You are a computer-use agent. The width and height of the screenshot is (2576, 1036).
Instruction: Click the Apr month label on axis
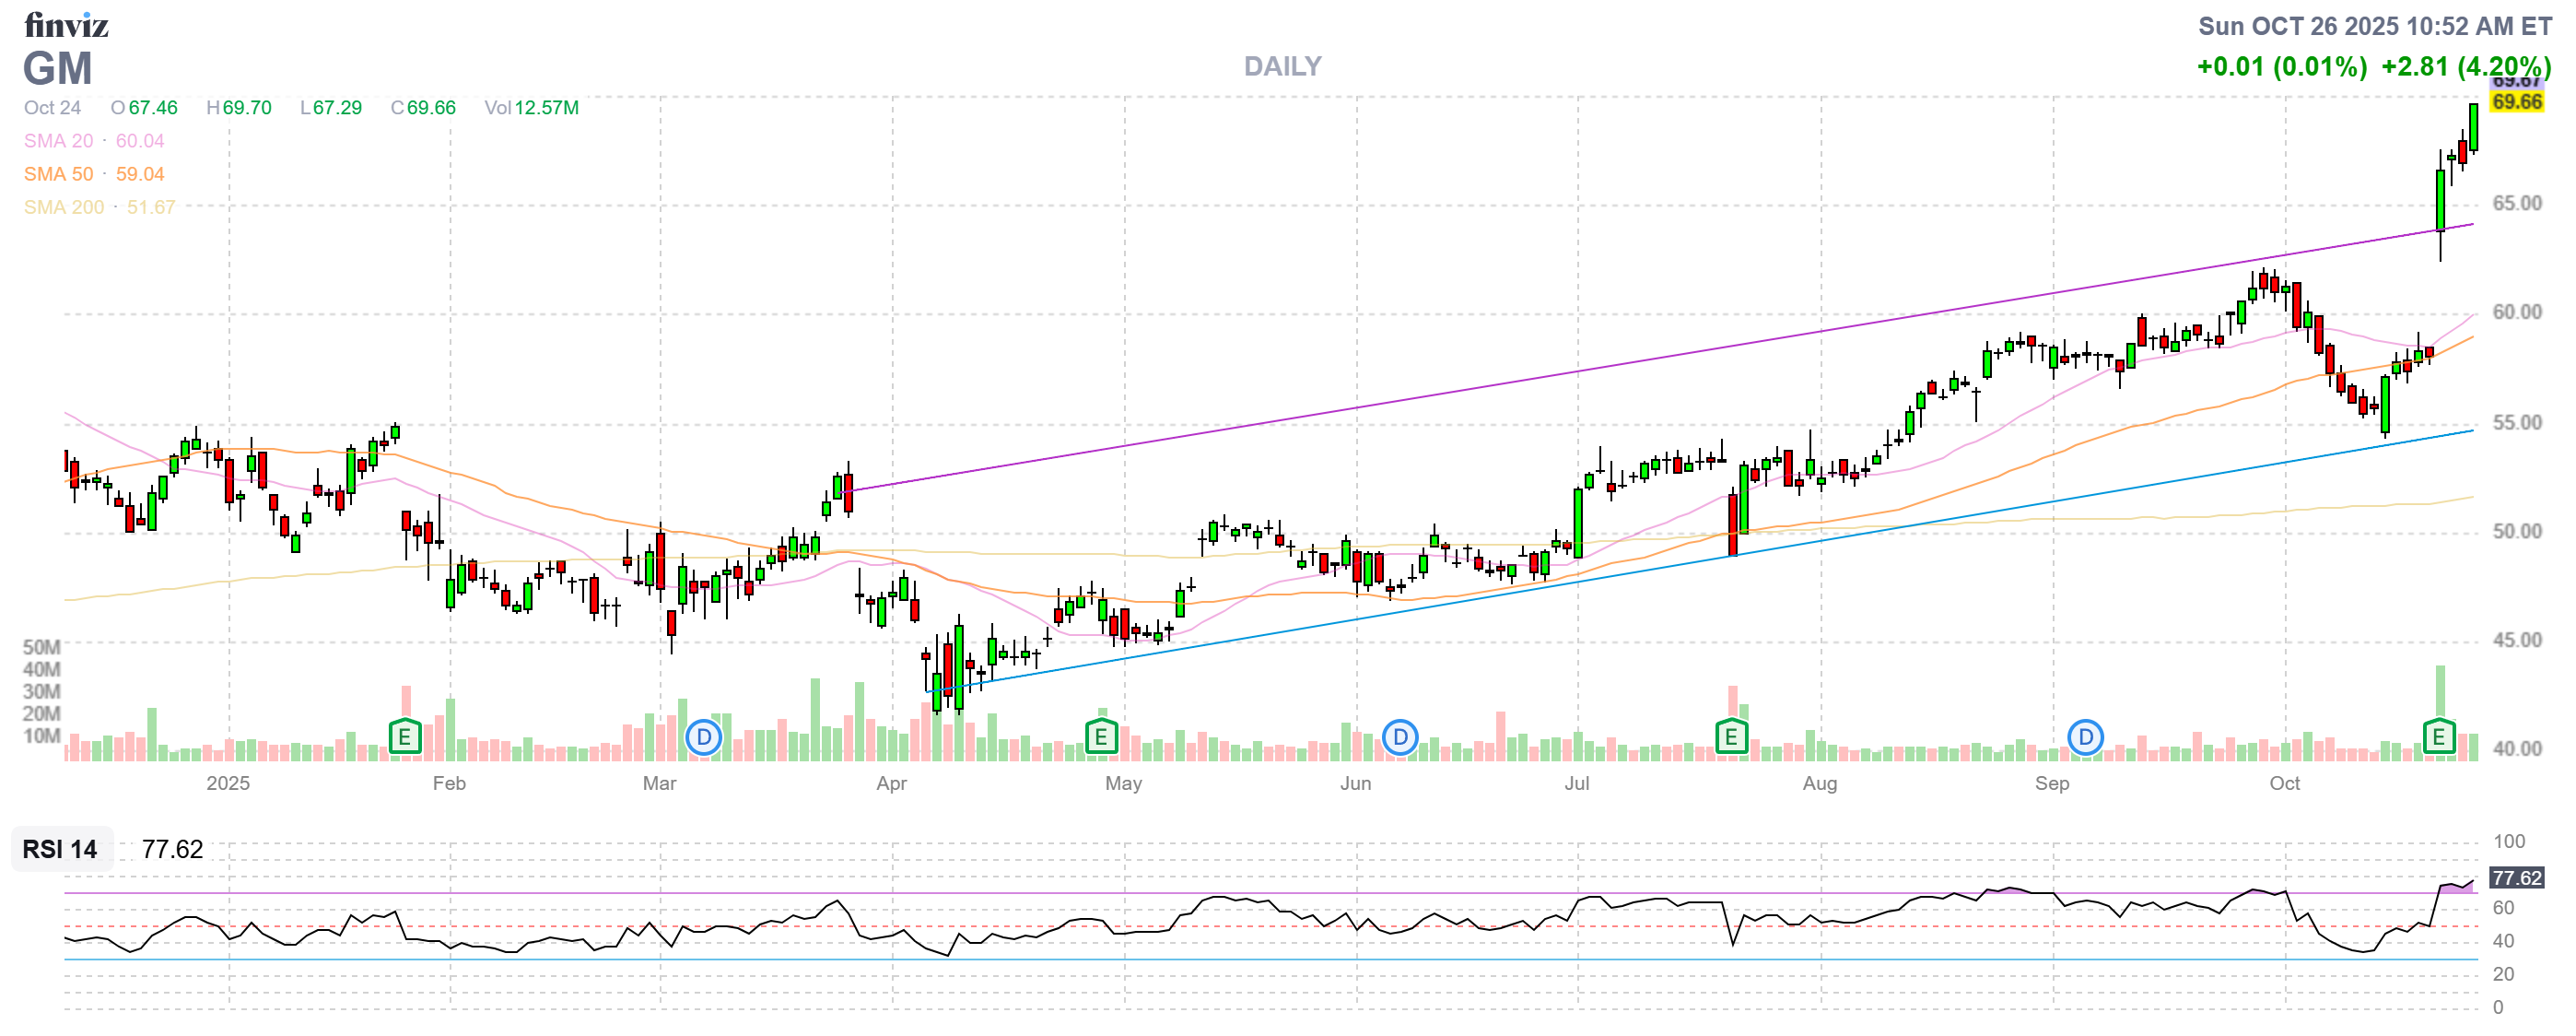click(891, 783)
